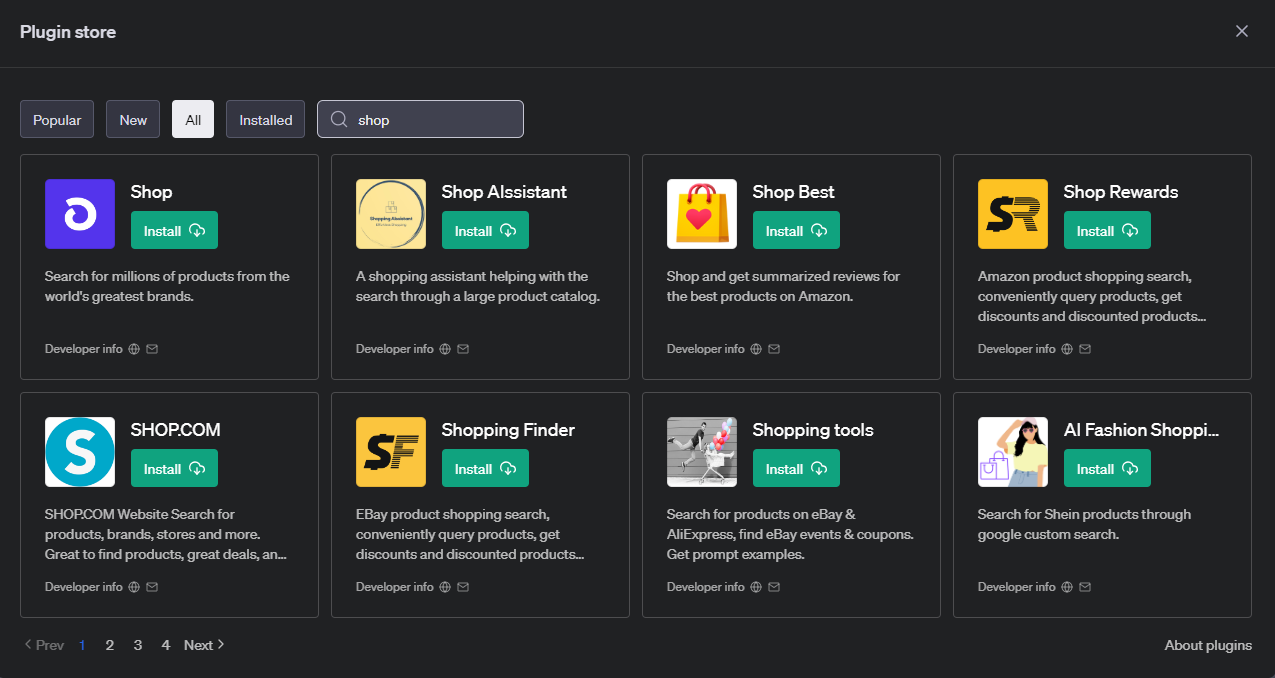The width and height of the screenshot is (1275, 678).
Task: Open developer website globe for AI Fashion Shopping
Action: click(x=1067, y=587)
